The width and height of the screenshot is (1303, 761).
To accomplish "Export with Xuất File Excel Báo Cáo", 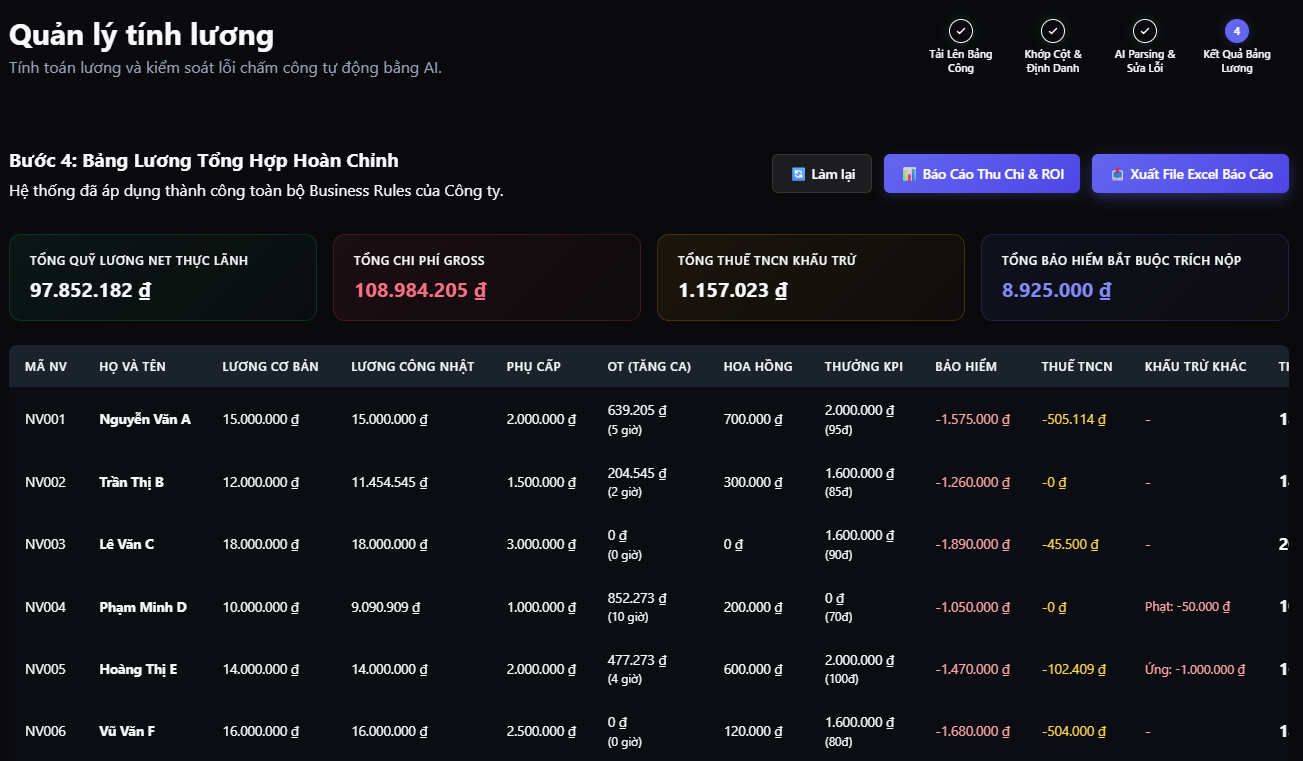I will click(1190, 174).
